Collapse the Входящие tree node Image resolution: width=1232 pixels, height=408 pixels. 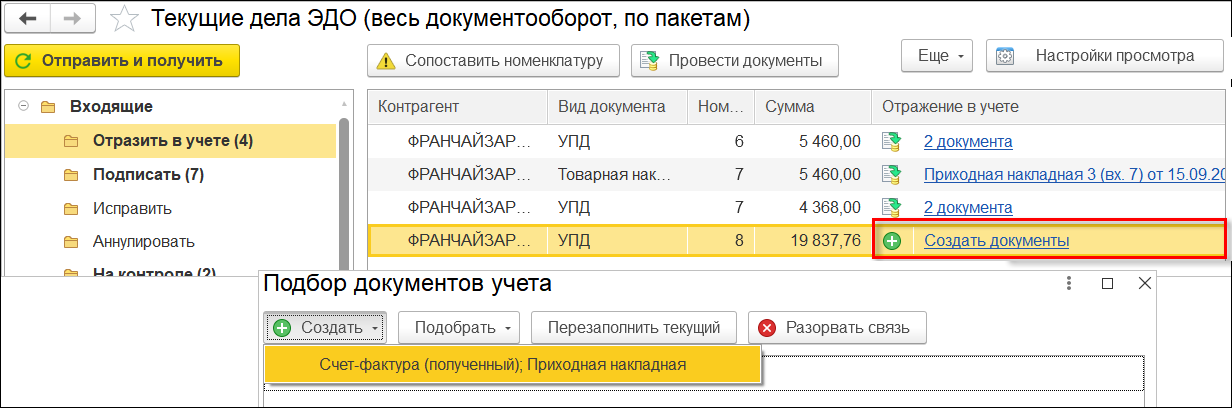point(22,106)
